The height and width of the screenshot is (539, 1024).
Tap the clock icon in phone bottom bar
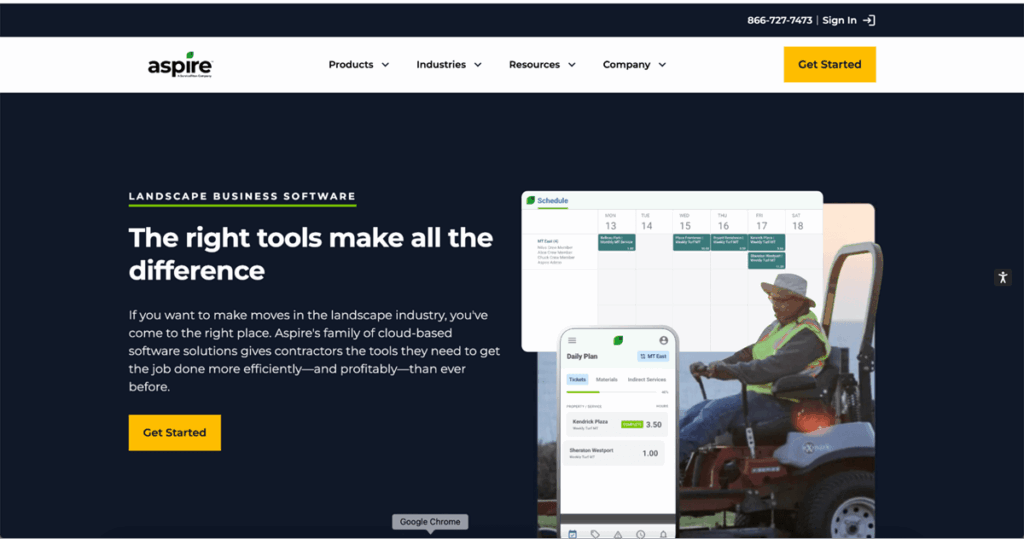point(640,534)
